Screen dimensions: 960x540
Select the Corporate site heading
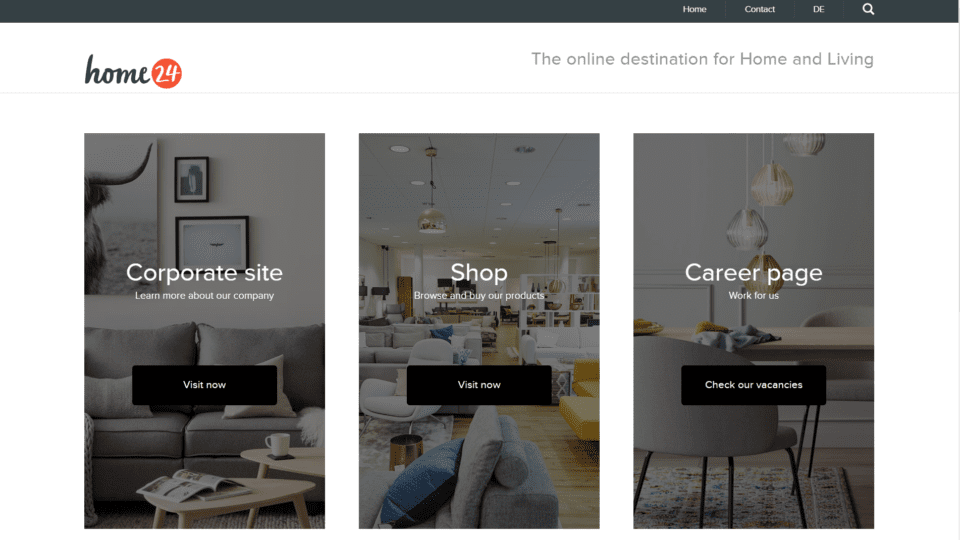[x=204, y=272]
